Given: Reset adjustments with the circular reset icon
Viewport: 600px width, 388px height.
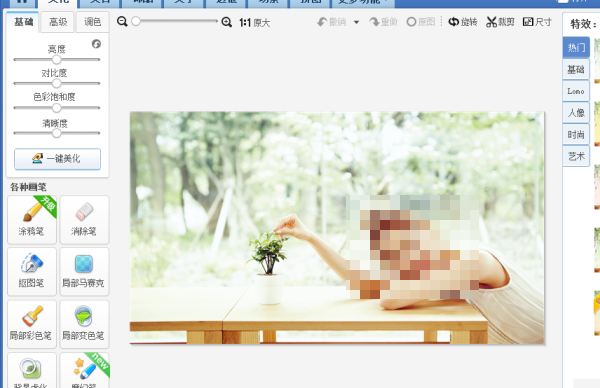Looking at the screenshot, I should pos(96,44).
